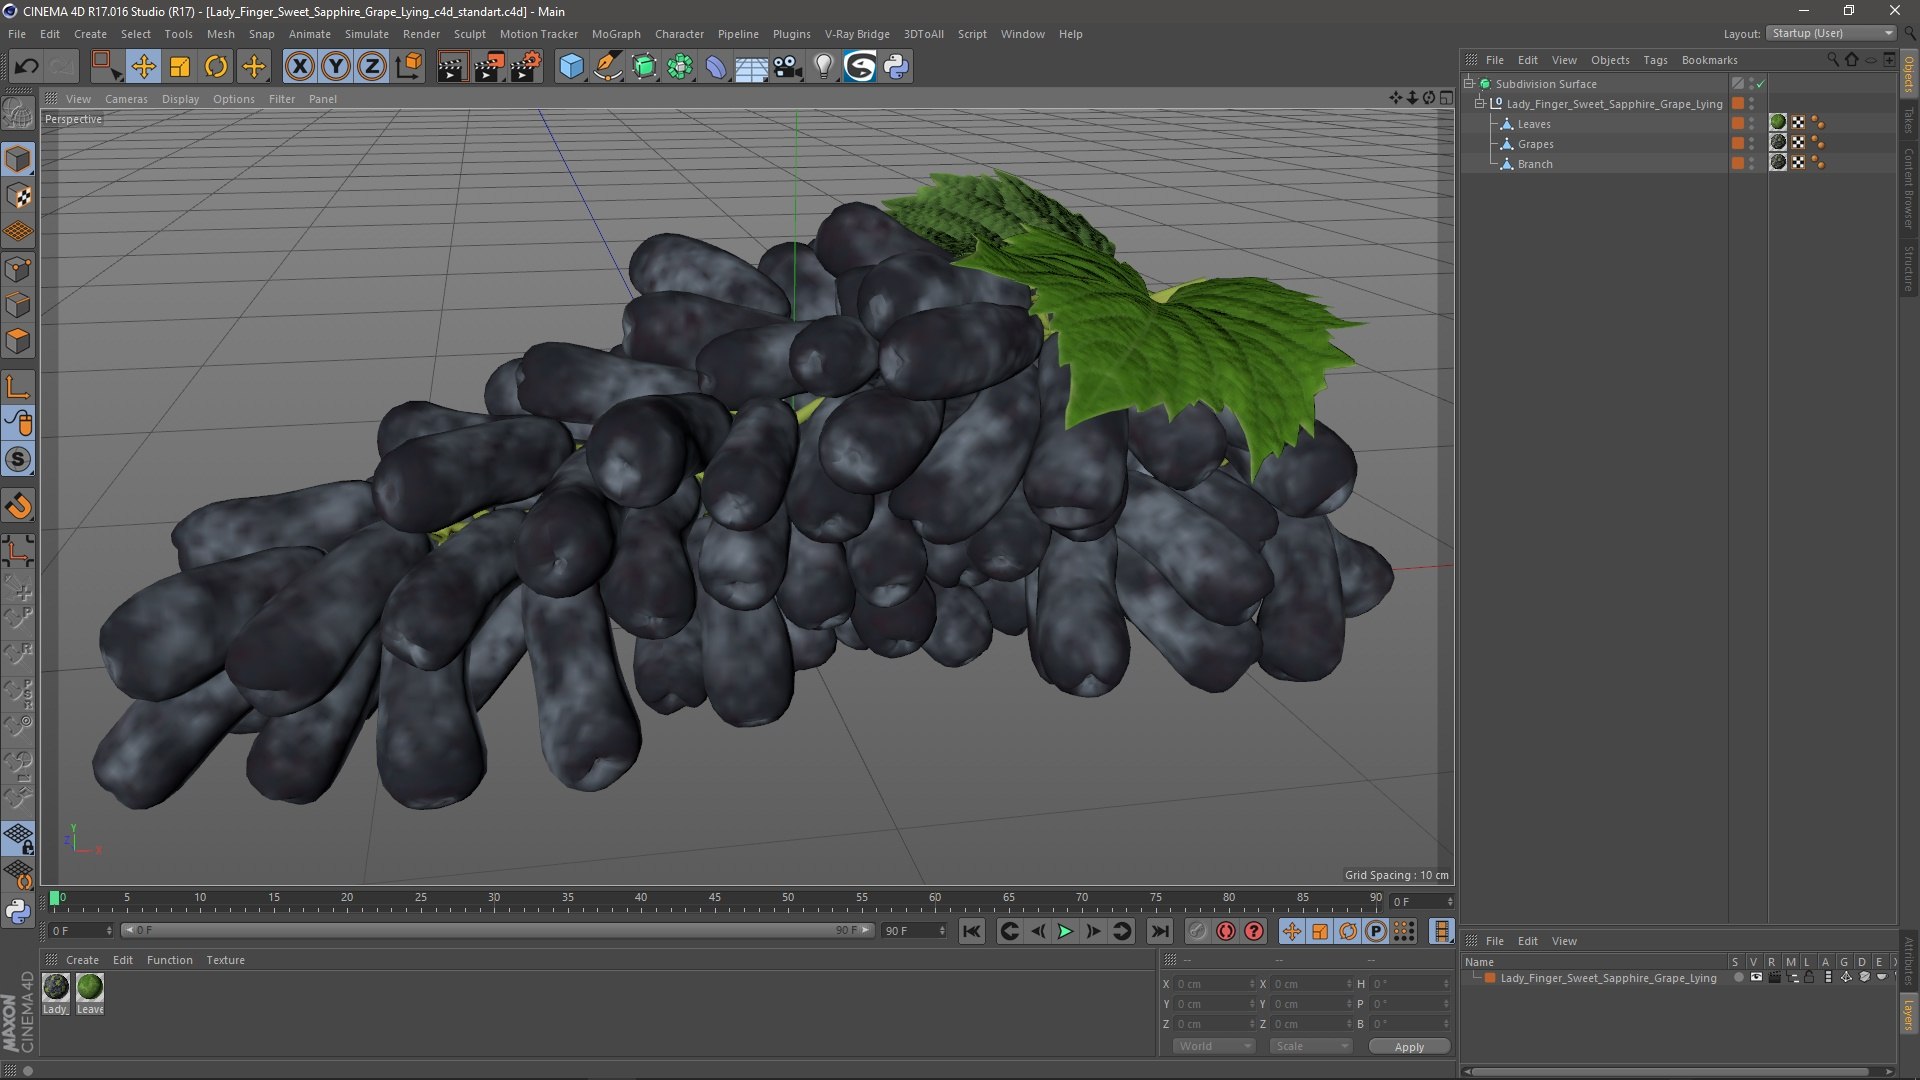1920x1080 pixels.
Task: Toggle Z axis lock
Action: [372, 67]
